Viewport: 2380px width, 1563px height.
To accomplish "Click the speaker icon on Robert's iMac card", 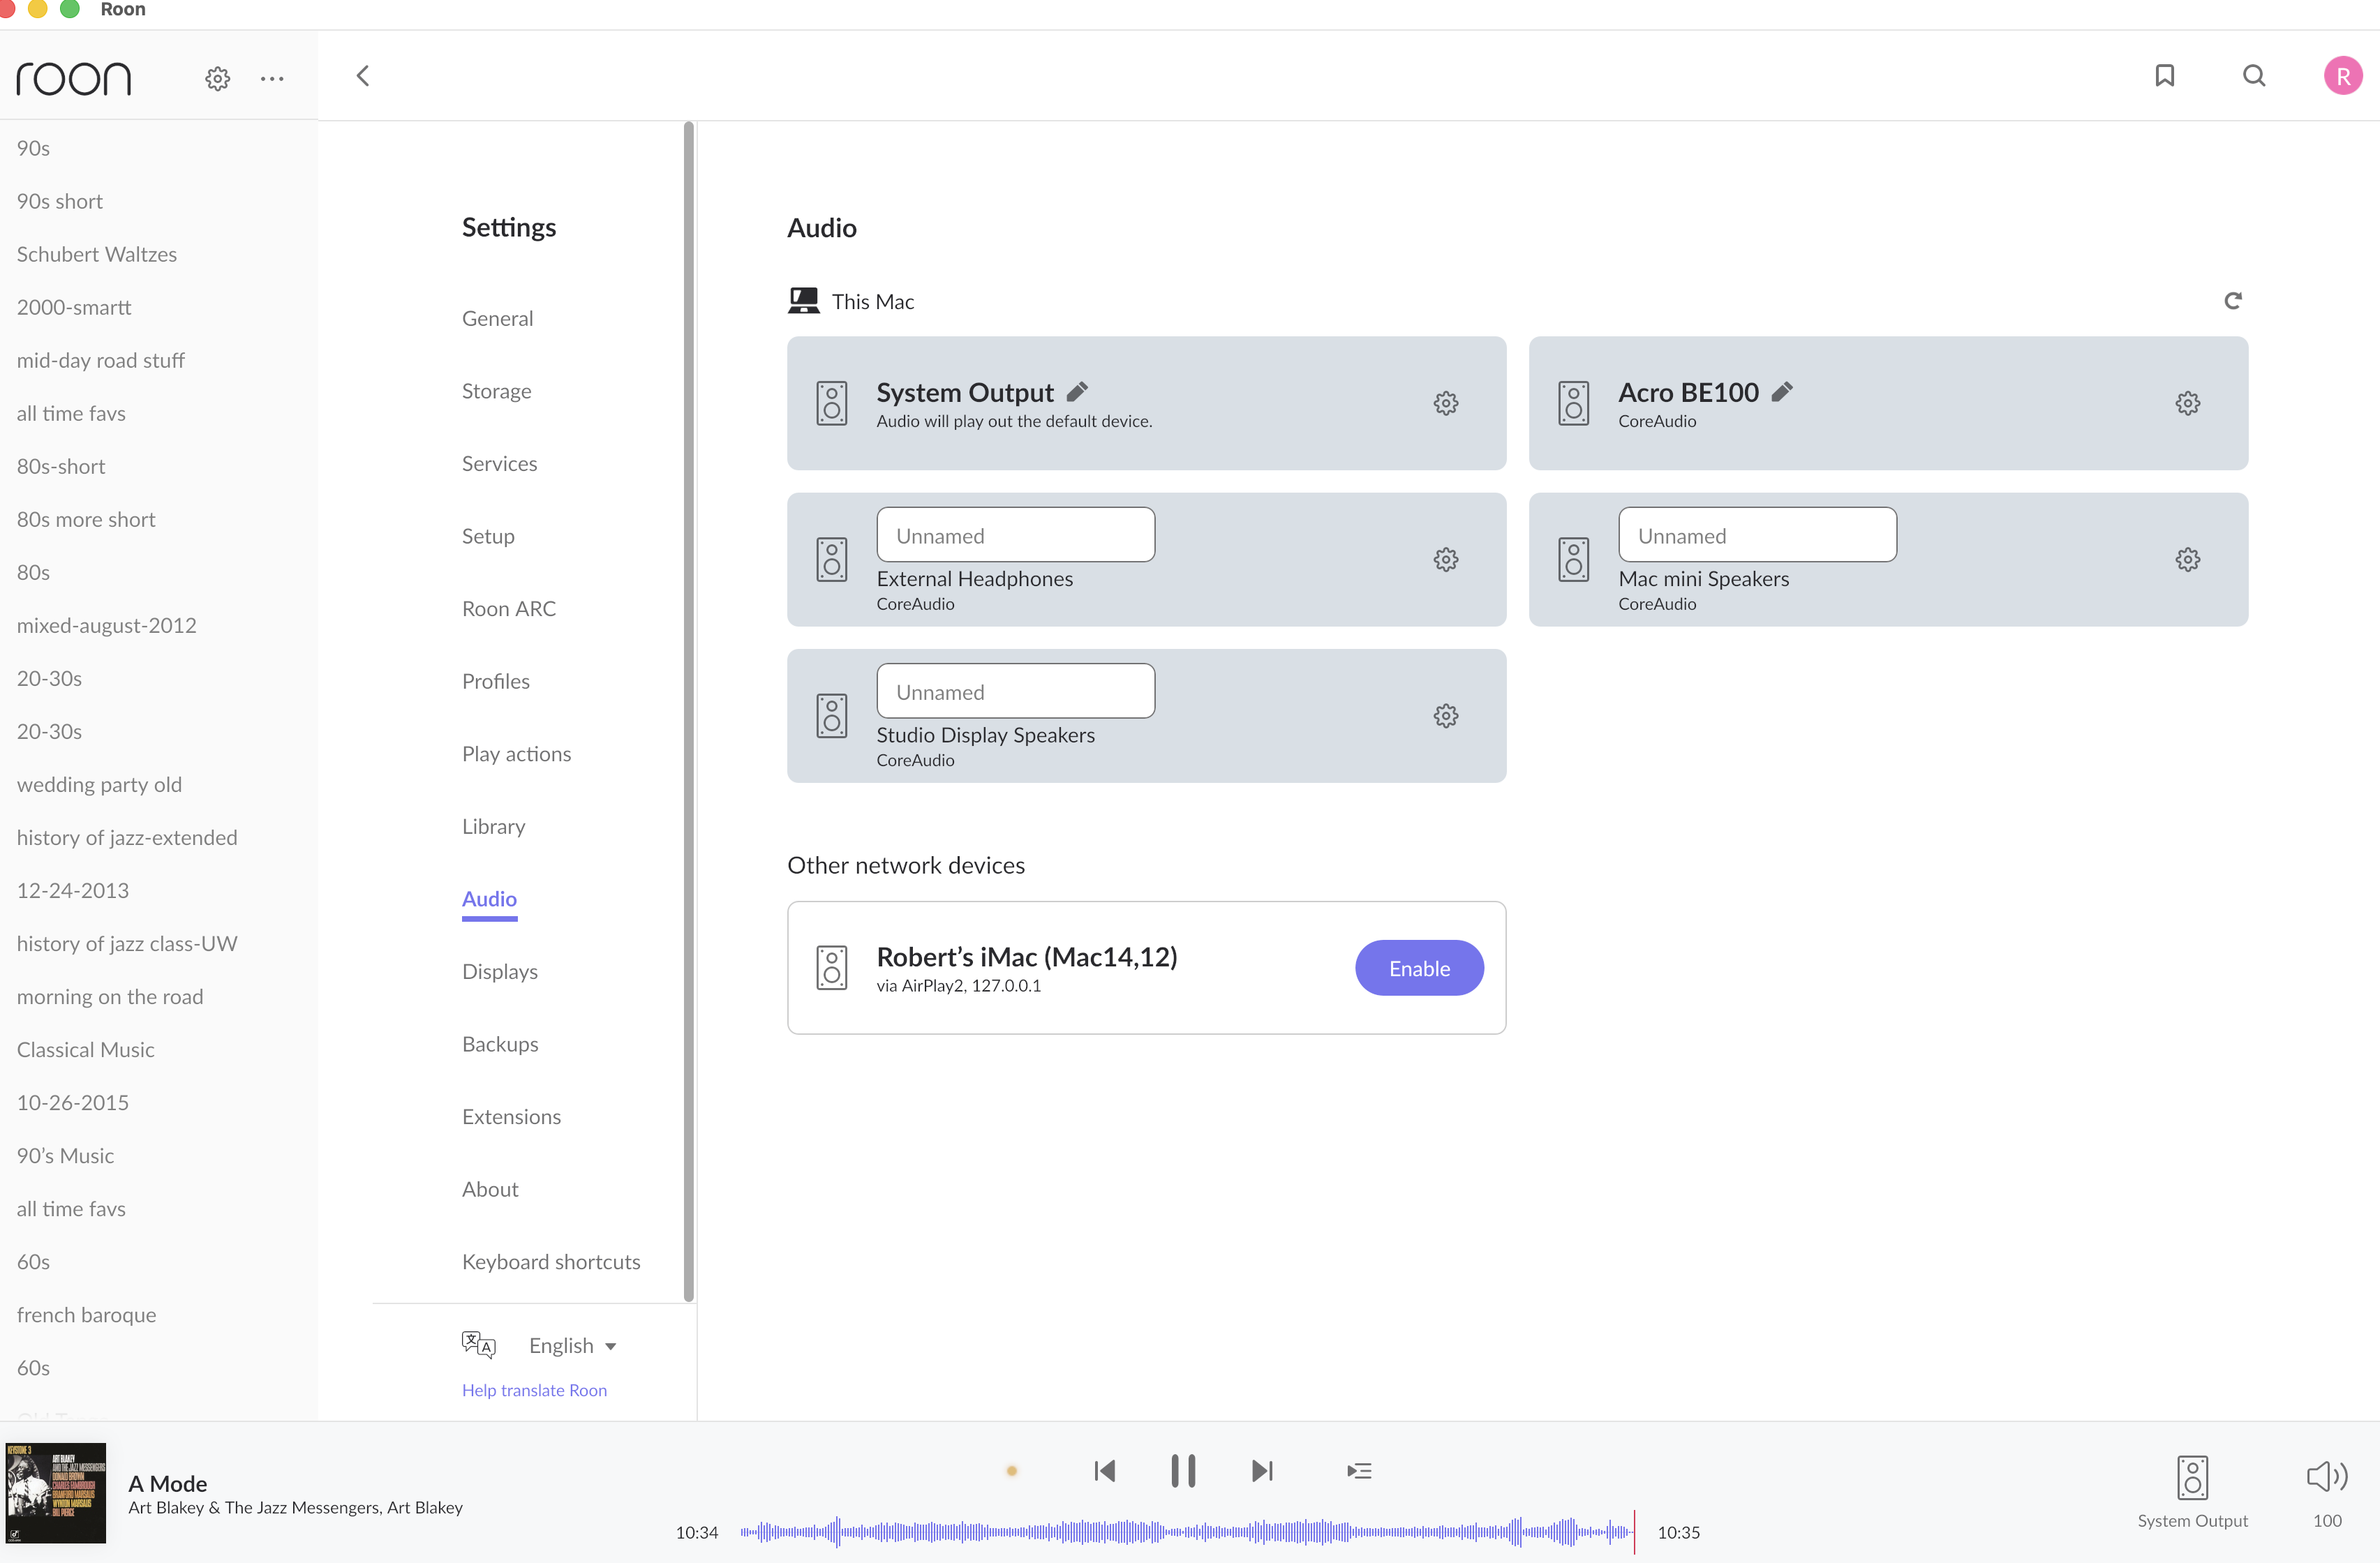I will point(832,968).
